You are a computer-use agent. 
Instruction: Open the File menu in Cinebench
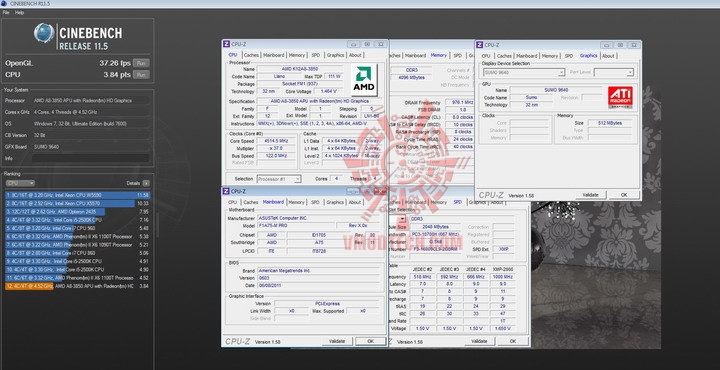pos(6,12)
